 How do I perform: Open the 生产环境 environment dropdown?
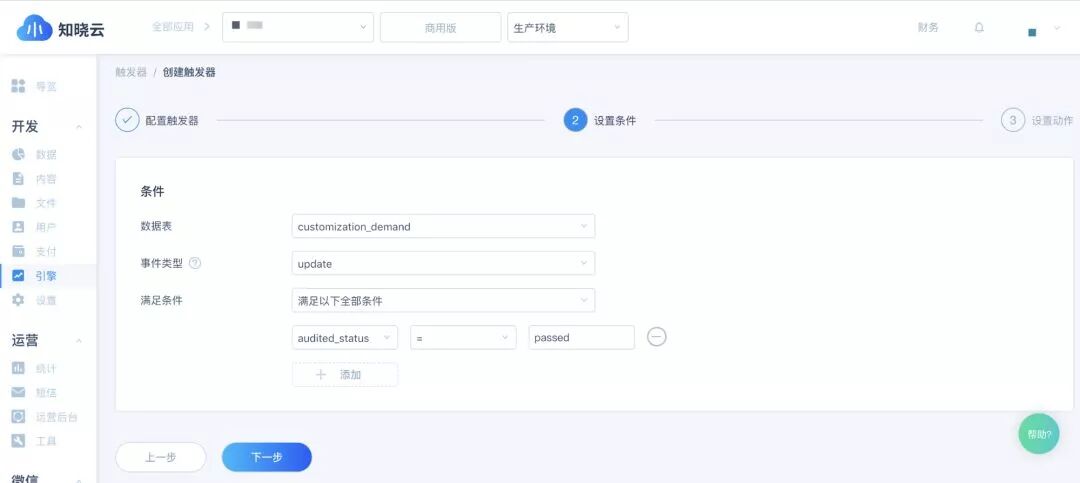(x=568, y=28)
